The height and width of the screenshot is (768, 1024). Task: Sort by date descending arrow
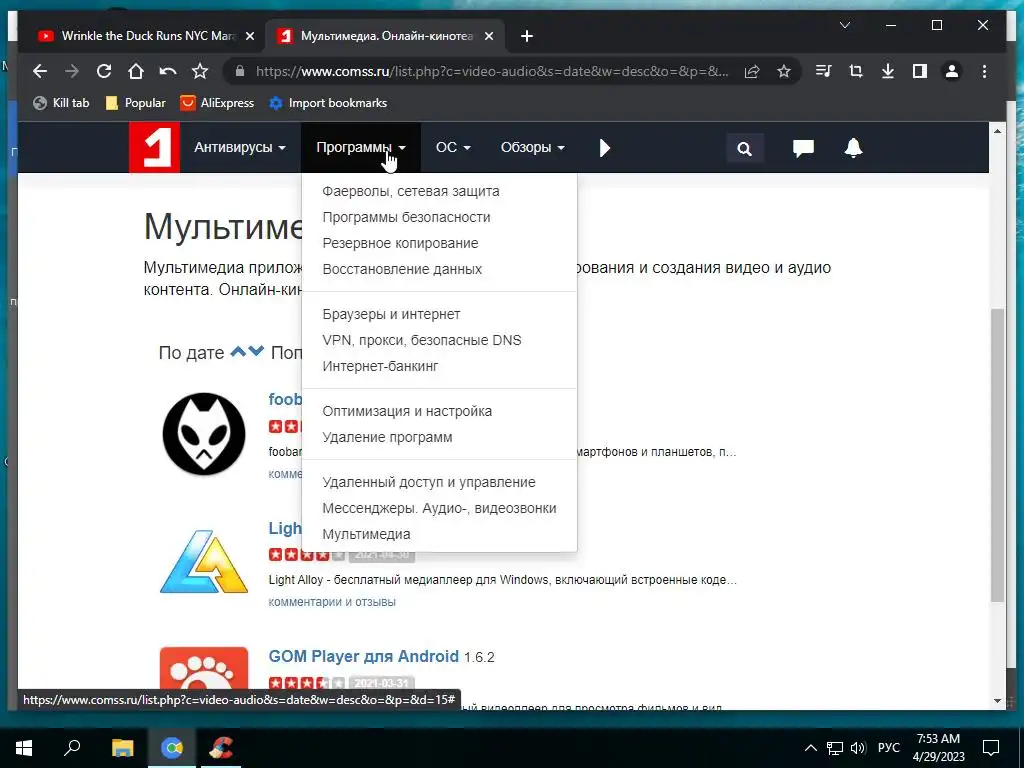[x=256, y=351]
